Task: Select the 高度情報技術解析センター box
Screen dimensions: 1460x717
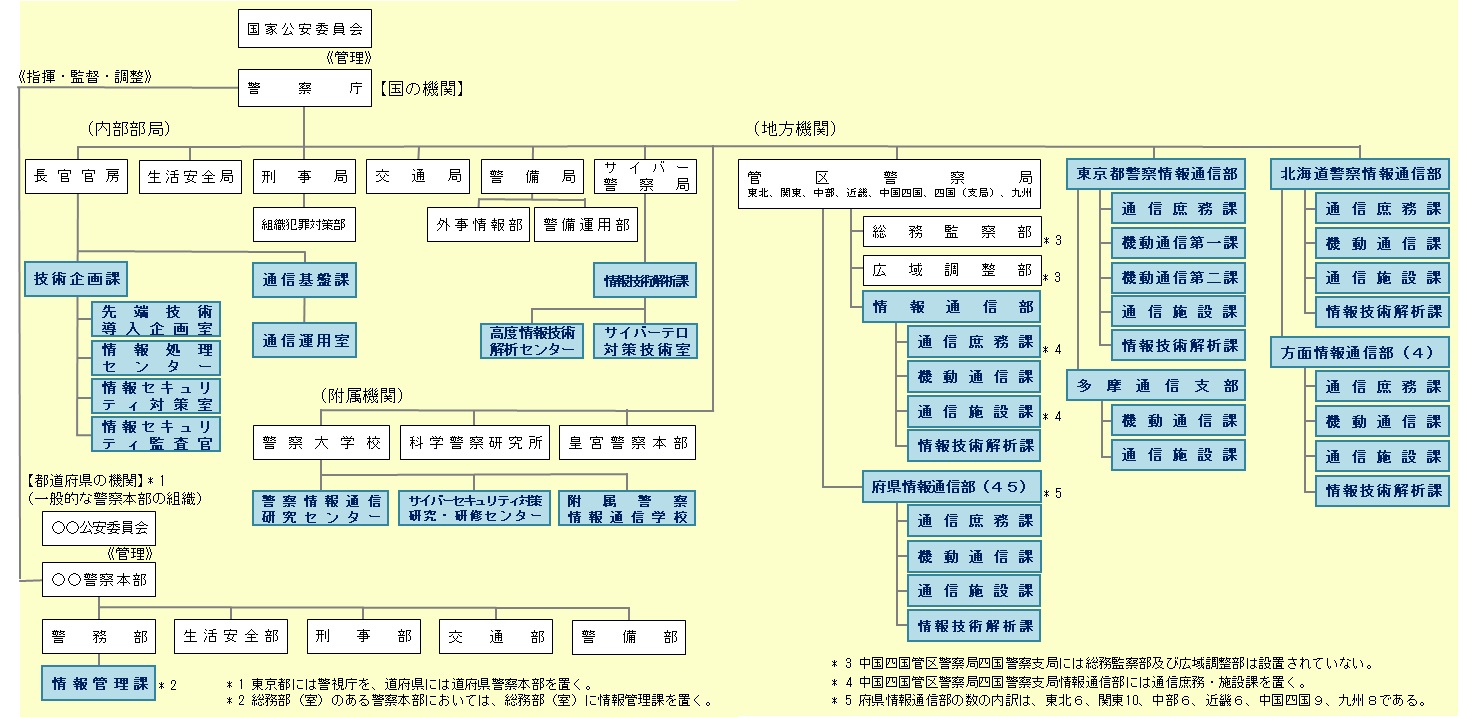Action: coord(532,340)
